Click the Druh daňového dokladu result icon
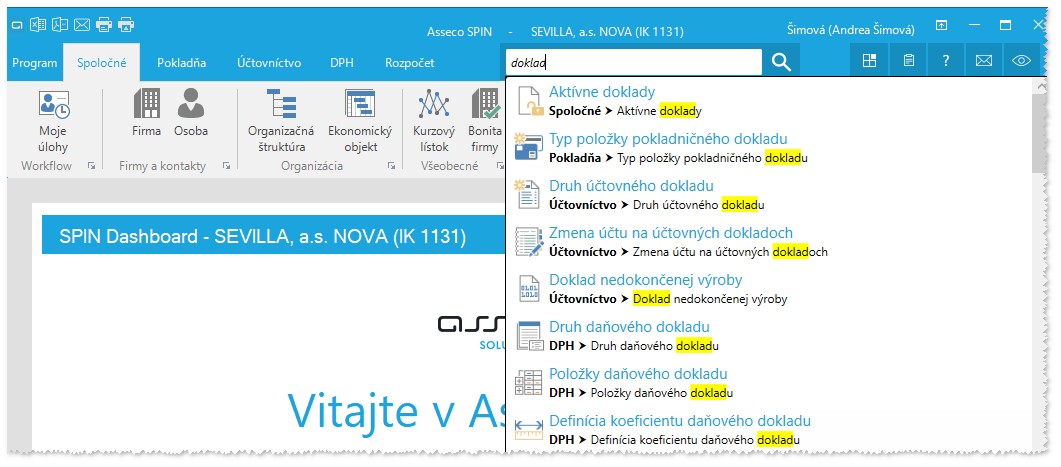Image resolution: width=1061 pixels, height=467 pixels. coord(529,336)
